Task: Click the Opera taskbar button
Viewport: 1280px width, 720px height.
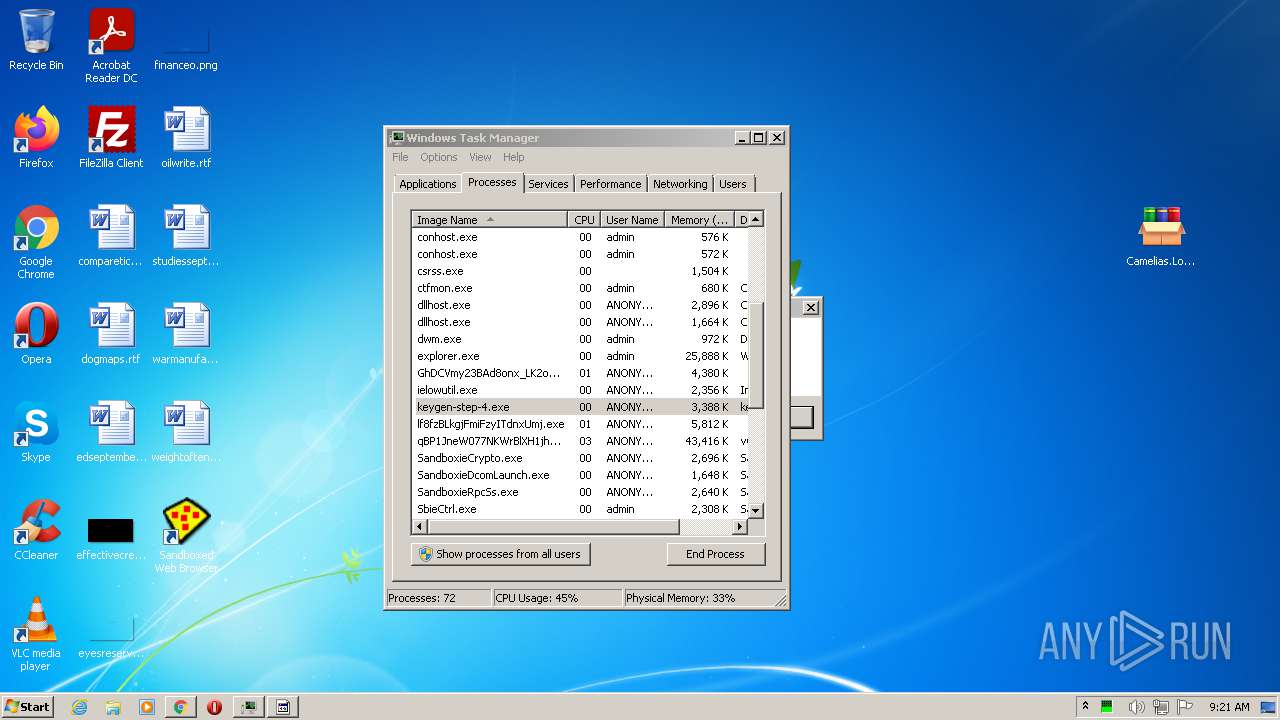Action: point(214,707)
